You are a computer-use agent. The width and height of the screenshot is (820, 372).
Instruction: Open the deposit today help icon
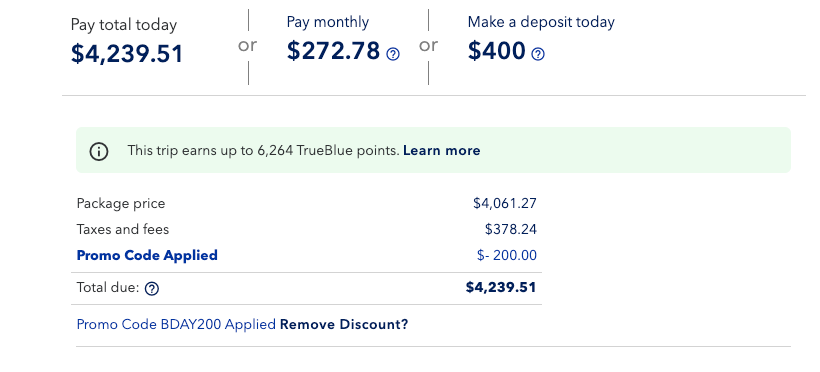pos(538,54)
